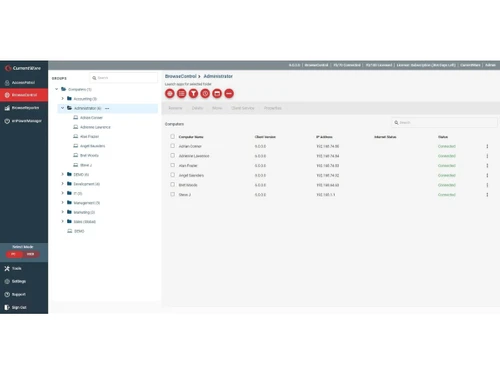Click Client Service in the action bar

point(243,108)
